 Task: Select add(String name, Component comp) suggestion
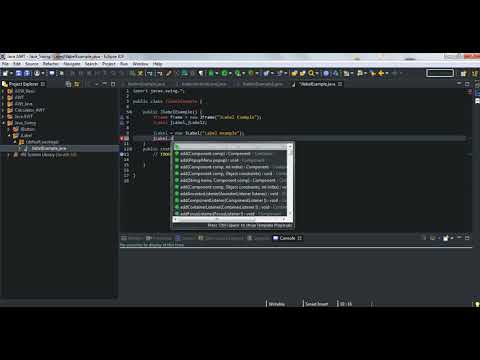(230, 180)
